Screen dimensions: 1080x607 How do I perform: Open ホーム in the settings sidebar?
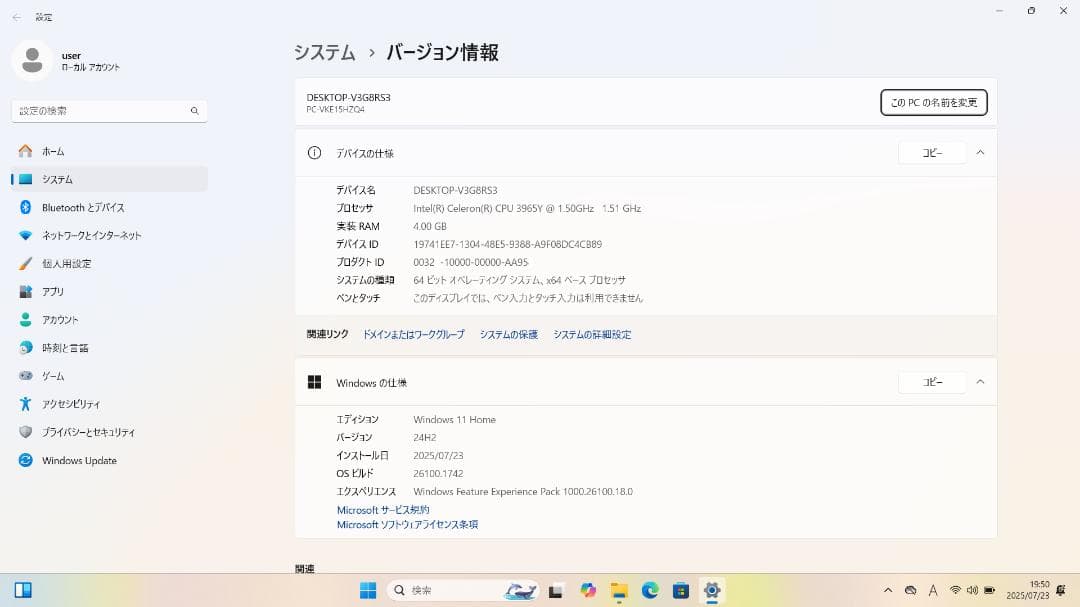point(109,151)
